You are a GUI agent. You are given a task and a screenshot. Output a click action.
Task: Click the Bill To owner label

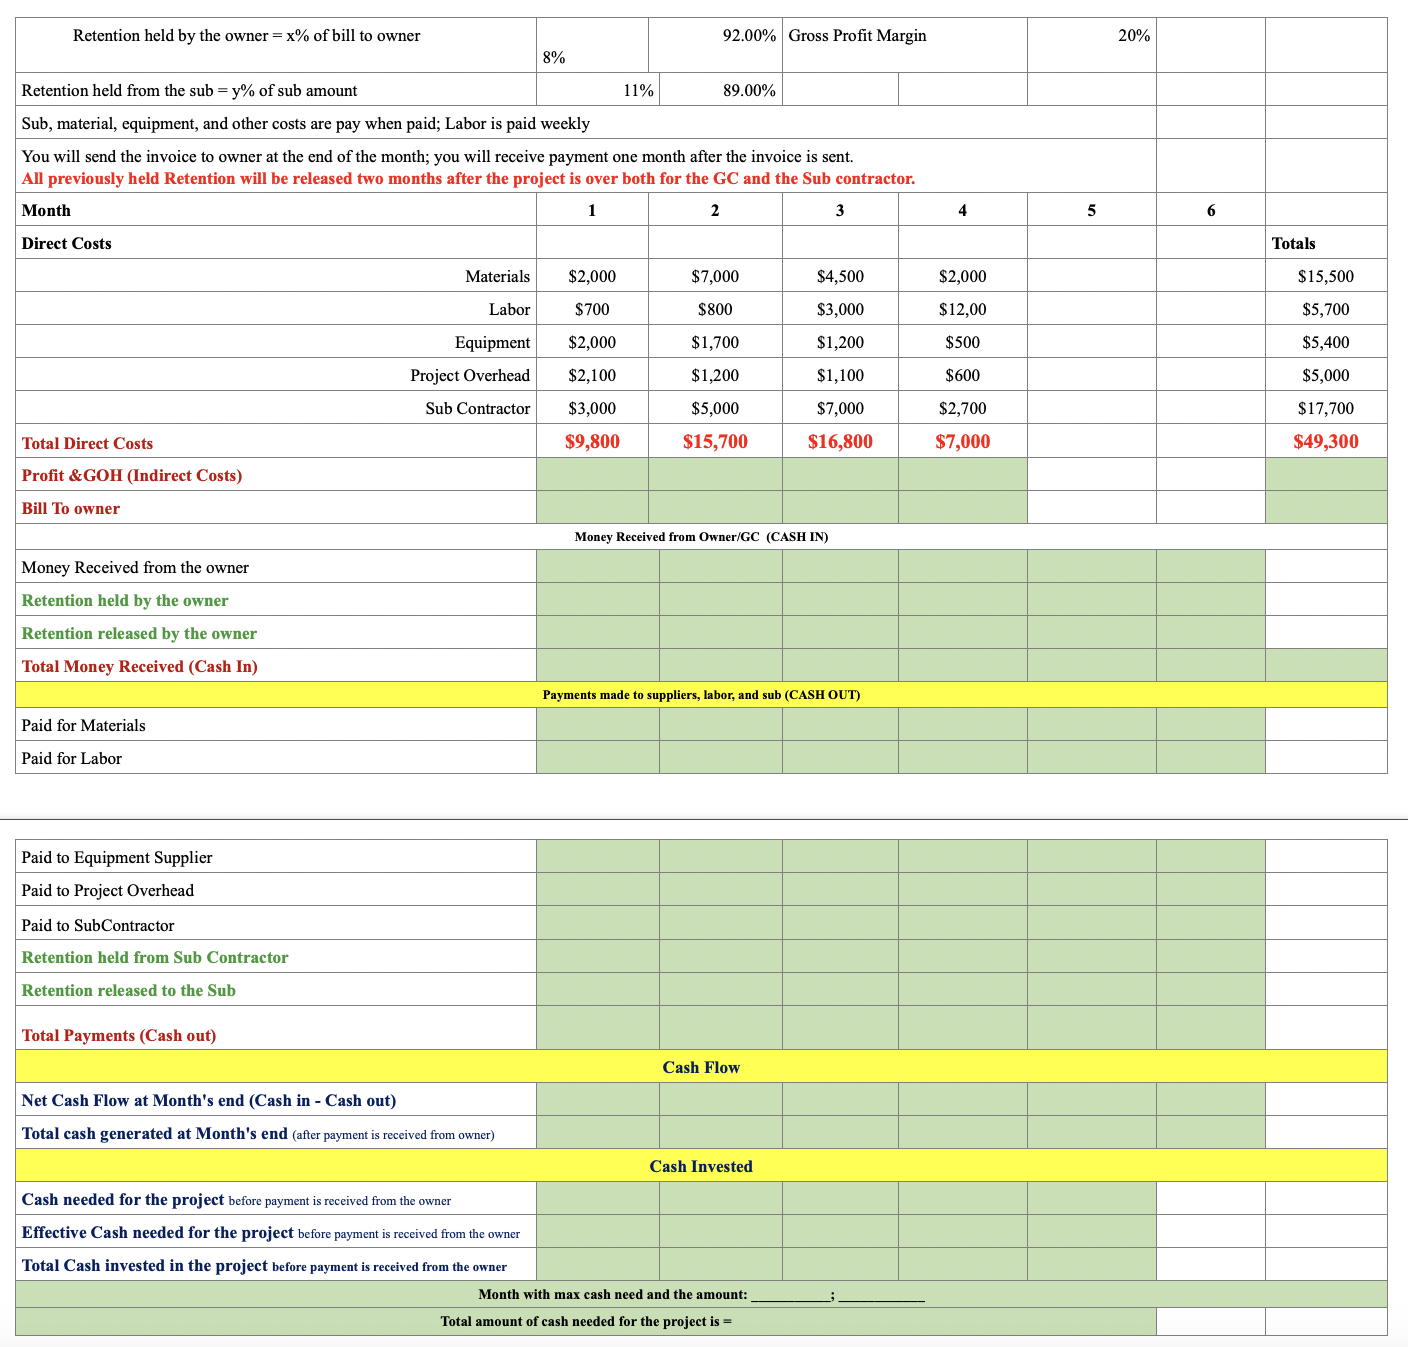point(71,508)
